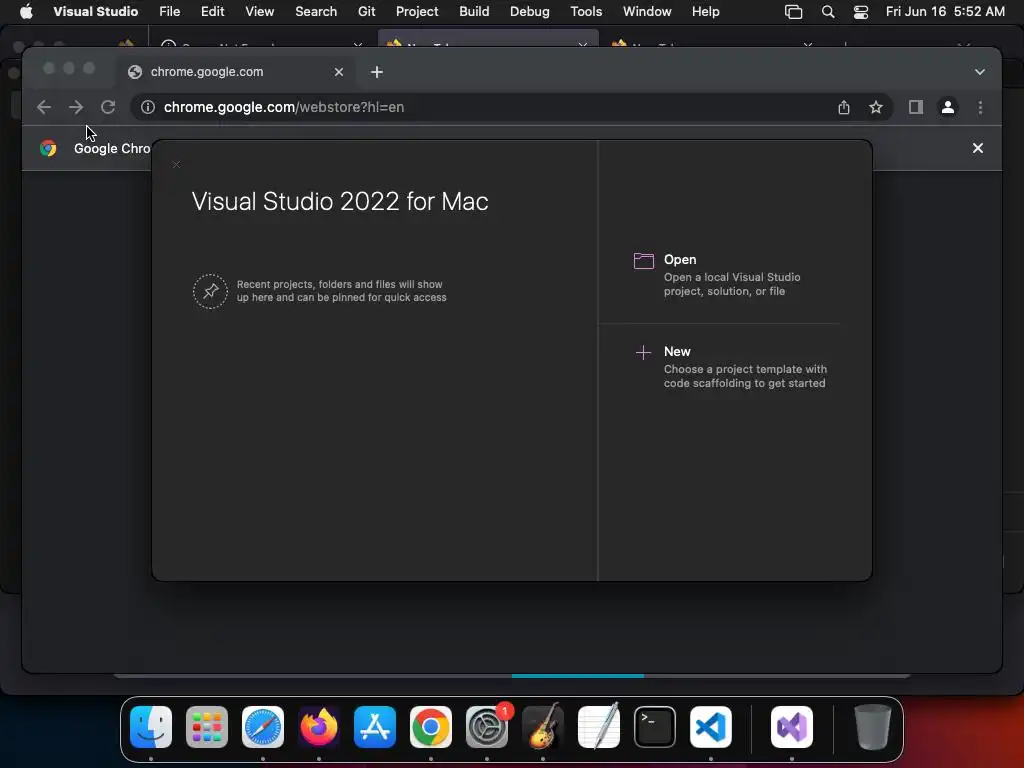This screenshot has width=1024, height=768.
Task: Open TextEdit from the Dock
Action: (599, 727)
